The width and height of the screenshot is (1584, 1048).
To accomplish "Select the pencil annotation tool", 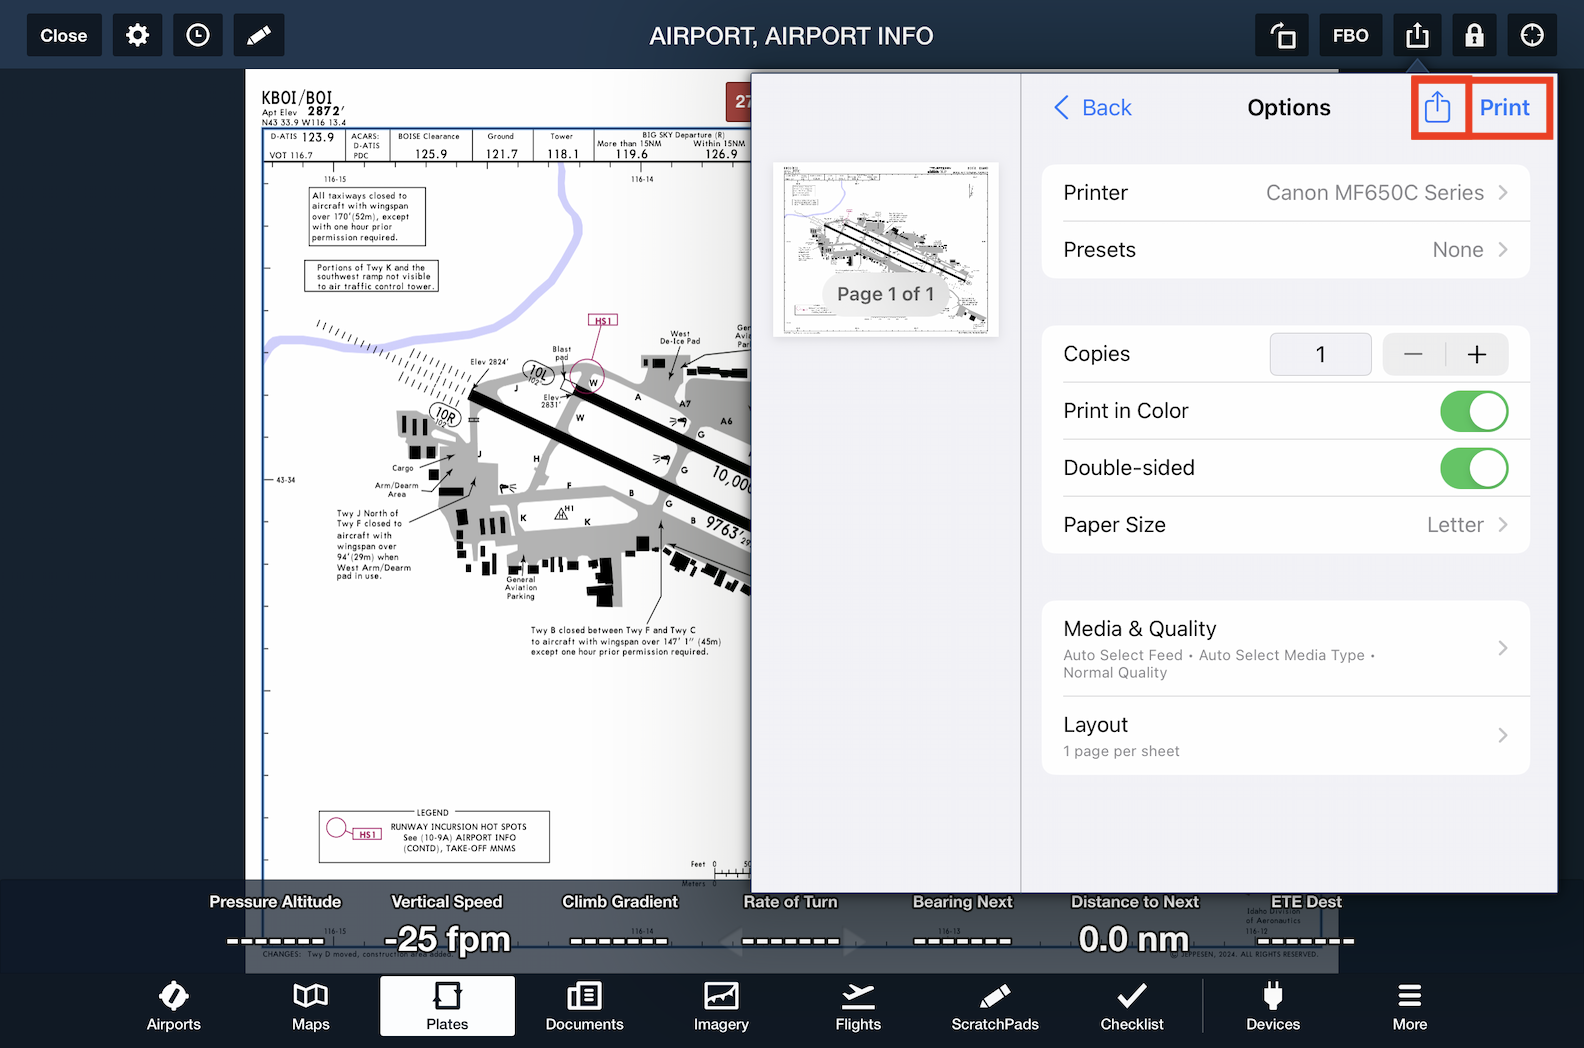I will pos(259,36).
